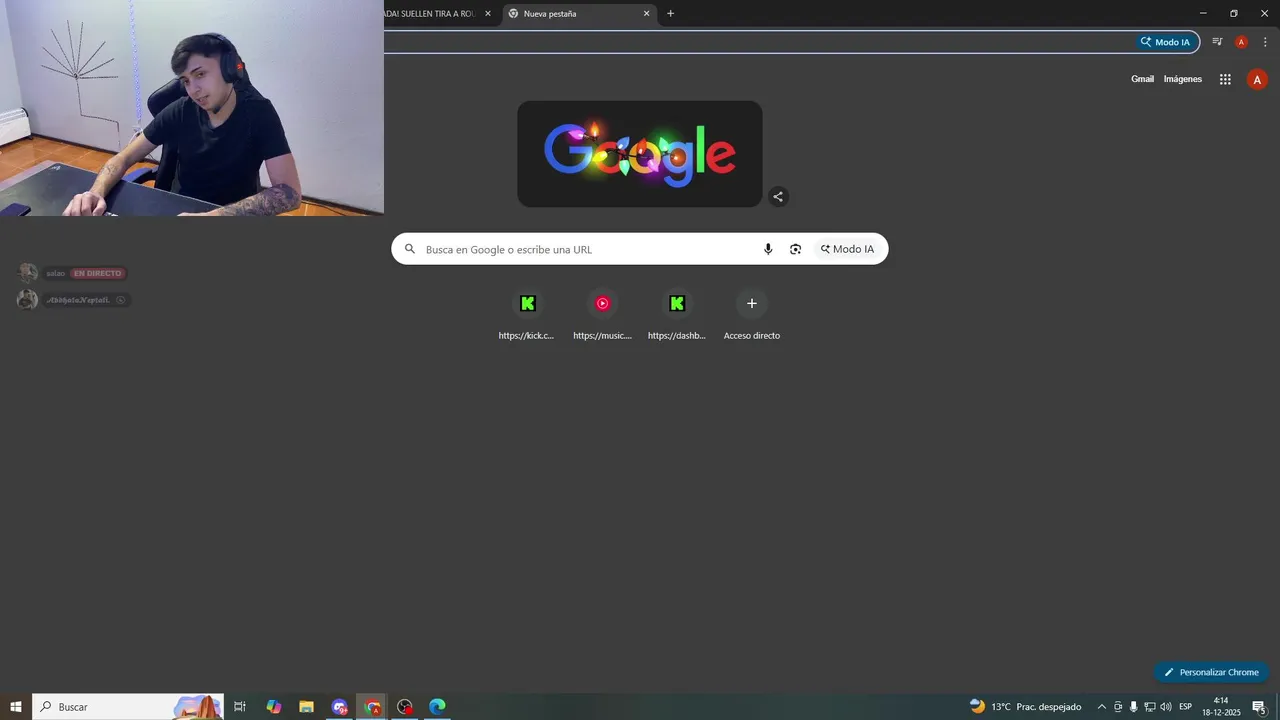Open the Google account avatar on the page
The width and height of the screenshot is (1280, 720).
pyautogui.click(x=1257, y=79)
